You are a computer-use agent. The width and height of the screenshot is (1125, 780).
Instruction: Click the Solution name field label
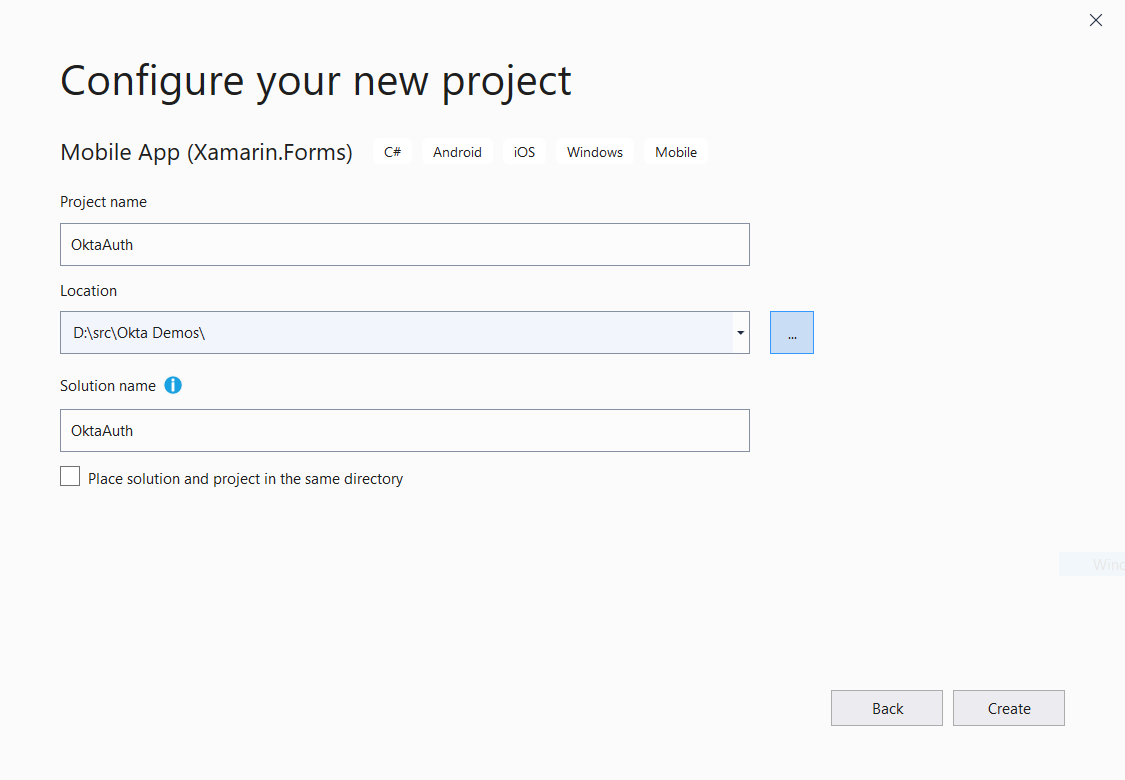tap(108, 386)
